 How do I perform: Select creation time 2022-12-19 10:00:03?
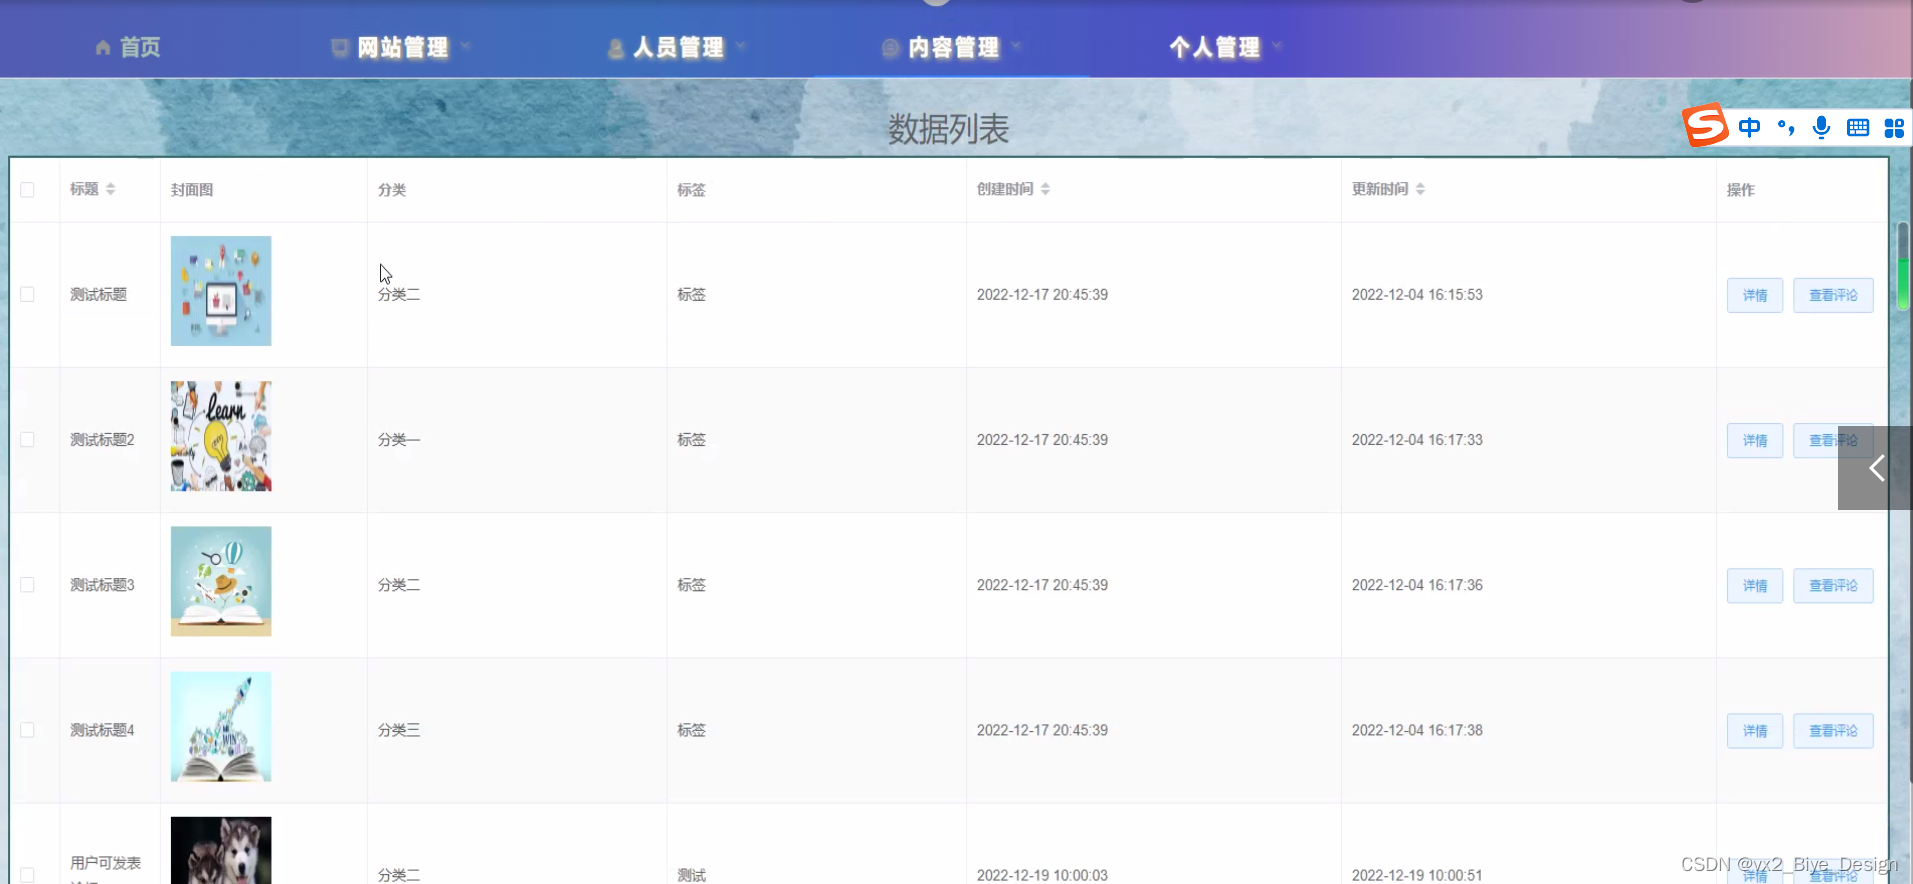(1042, 875)
